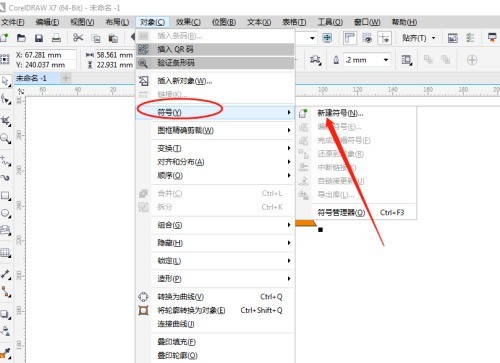The width and height of the screenshot is (500, 363).
Task: Select the Freehand tool in toolbox
Action: (5, 161)
